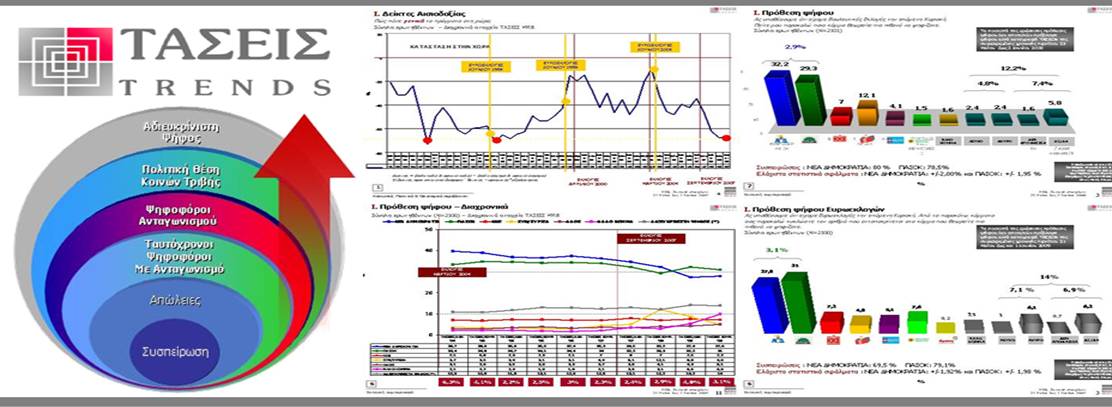The image size is (1112, 407).
Task: Click the bright green bar in Ευρωεκλογών chart
Action: (917, 322)
